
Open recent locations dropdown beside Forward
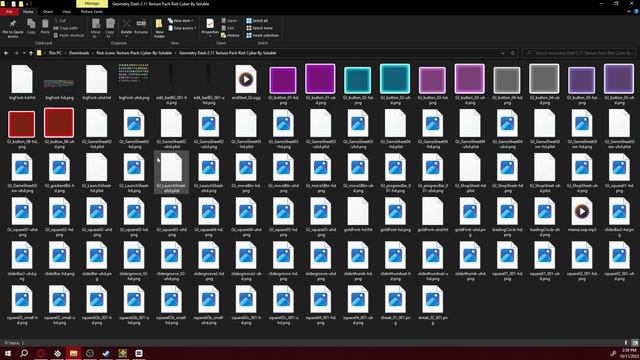pos(24,53)
